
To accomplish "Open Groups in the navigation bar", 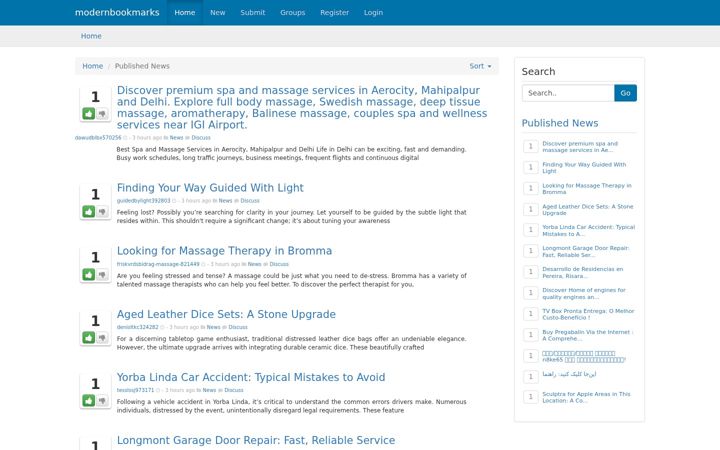I will point(292,12).
